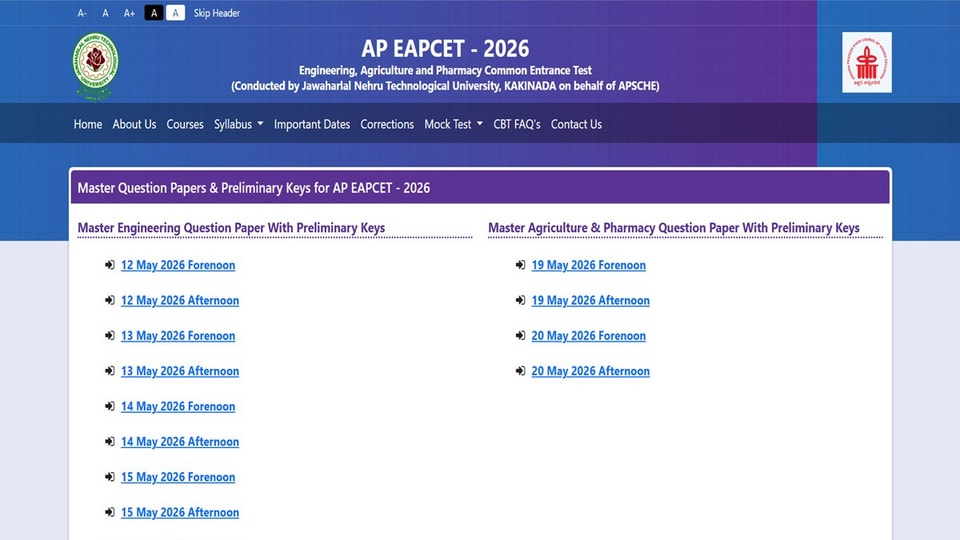Click arrow icon beside 20 May 2026 Afternoon
Viewport: 960px width, 540px height.
[520, 371]
